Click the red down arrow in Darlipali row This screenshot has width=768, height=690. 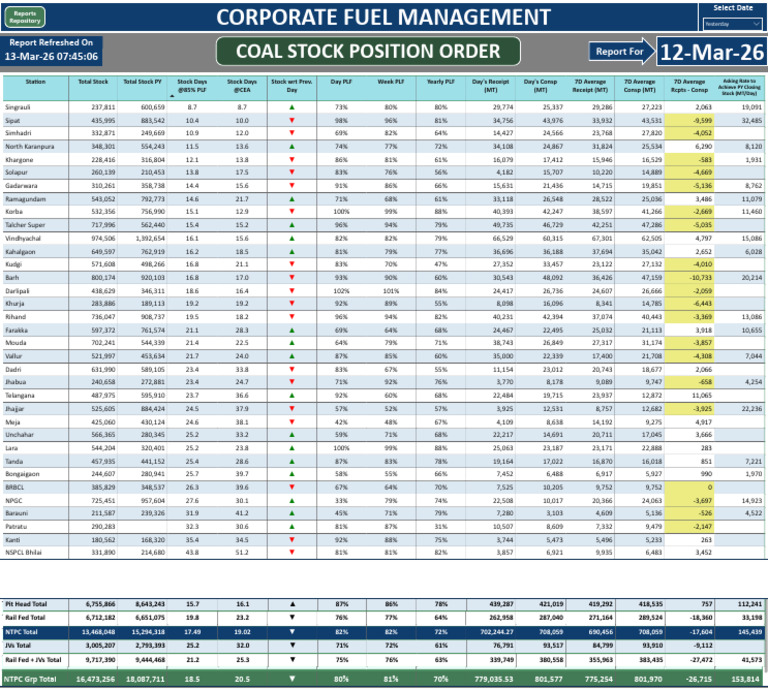point(292,290)
